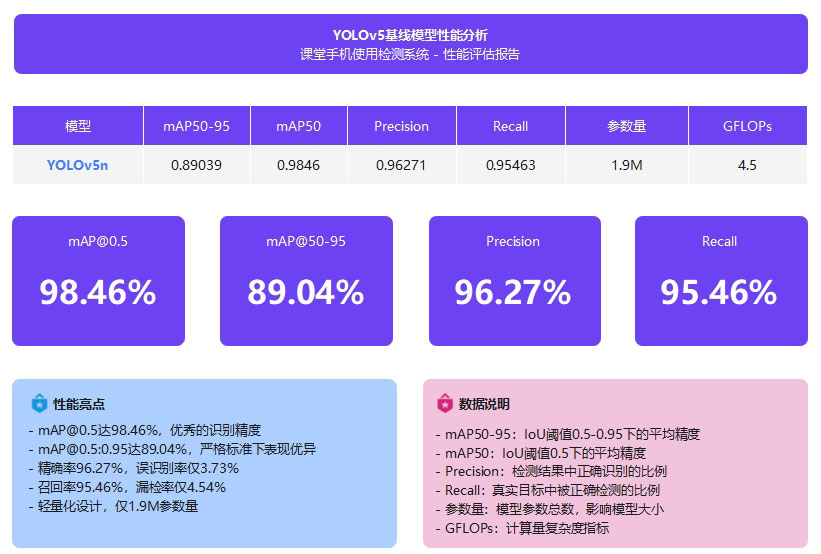
Task: Open the mAP@0.5 98.46% metric card
Action: pos(98,281)
